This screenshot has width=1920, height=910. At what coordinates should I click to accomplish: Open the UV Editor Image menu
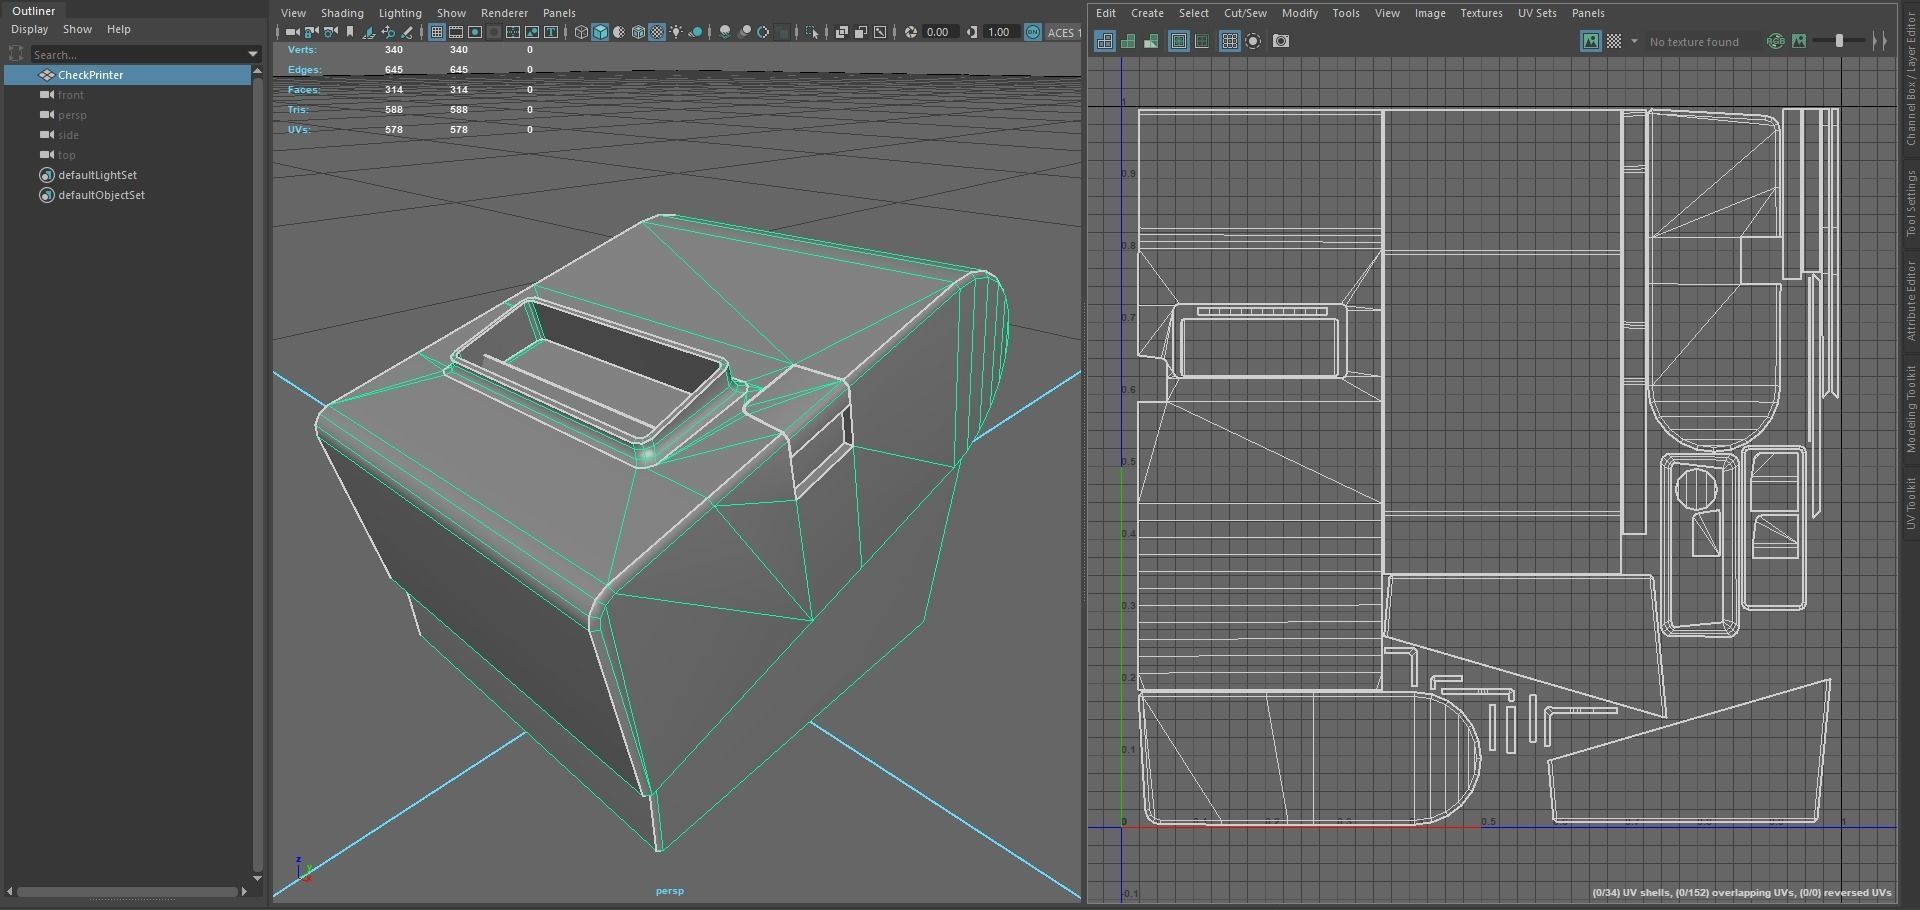[x=1429, y=13]
